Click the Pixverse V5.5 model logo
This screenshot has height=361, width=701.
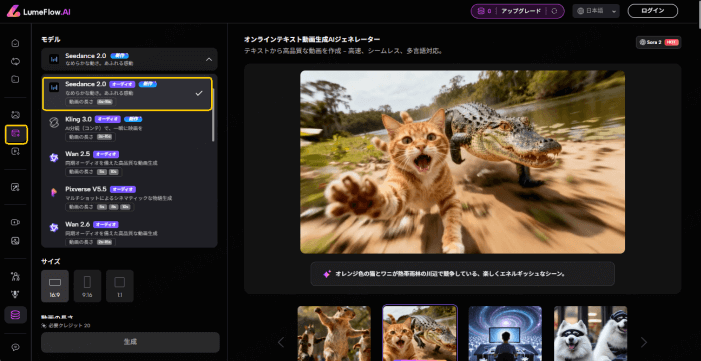(54, 193)
